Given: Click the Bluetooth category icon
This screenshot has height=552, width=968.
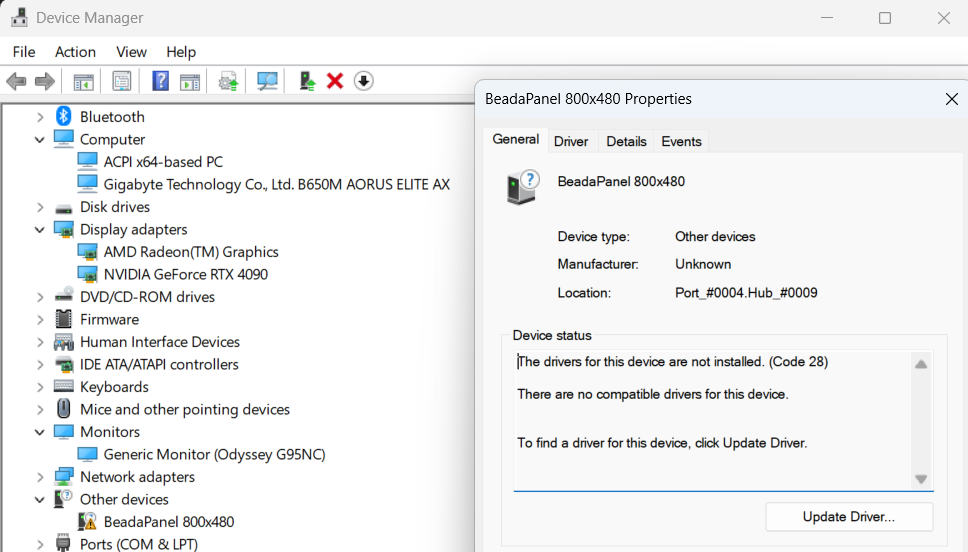Looking at the screenshot, I should click(x=64, y=116).
